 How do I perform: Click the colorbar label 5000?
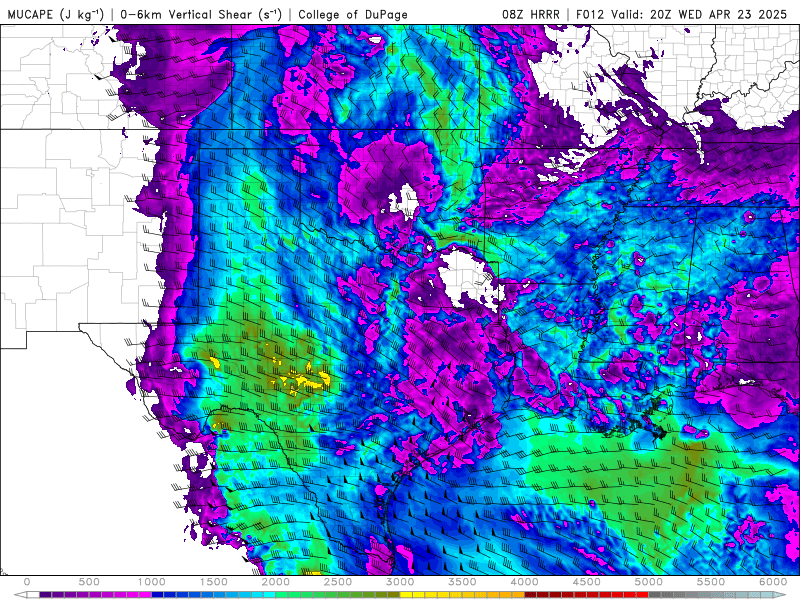pyautogui.click(x=649, y=582)
